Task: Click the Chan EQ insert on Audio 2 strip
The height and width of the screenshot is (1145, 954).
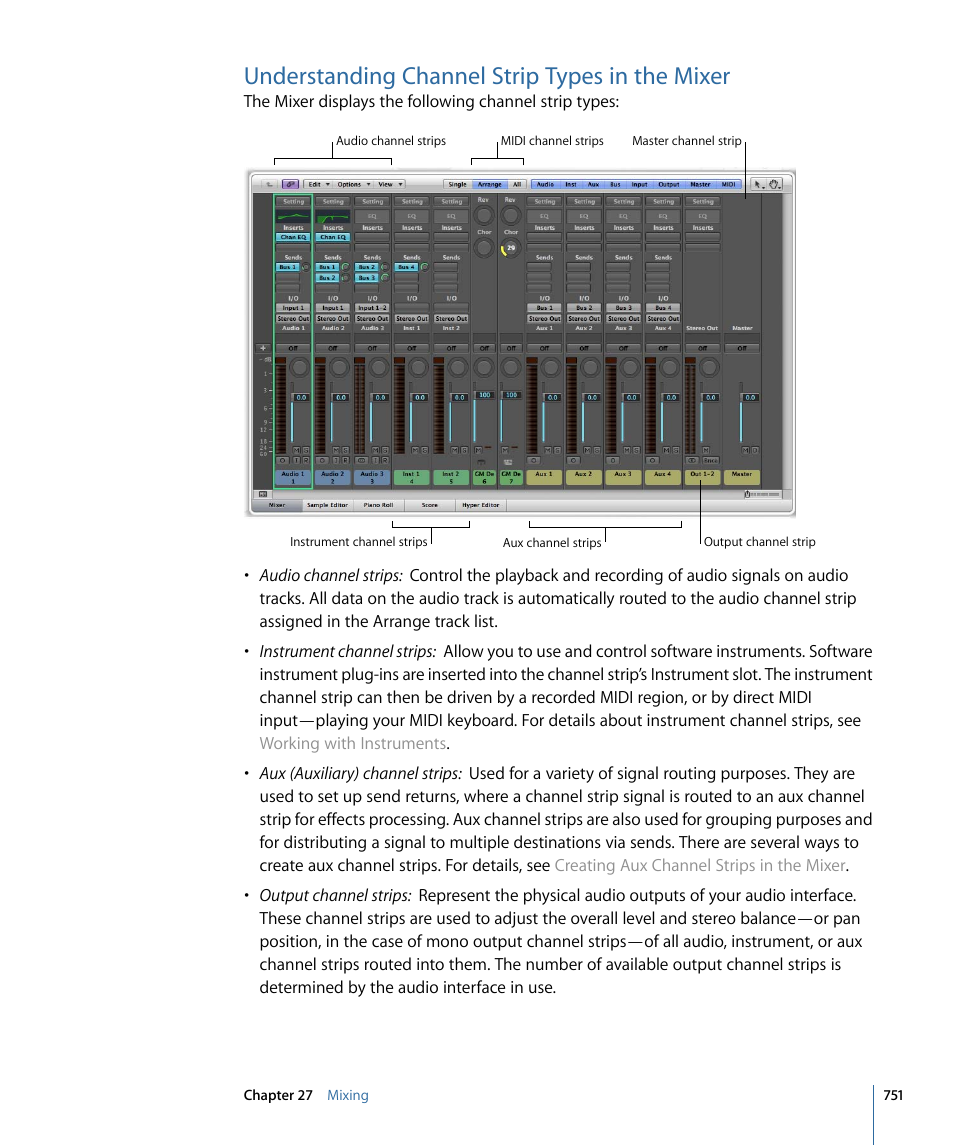Action: pos(332,237)
